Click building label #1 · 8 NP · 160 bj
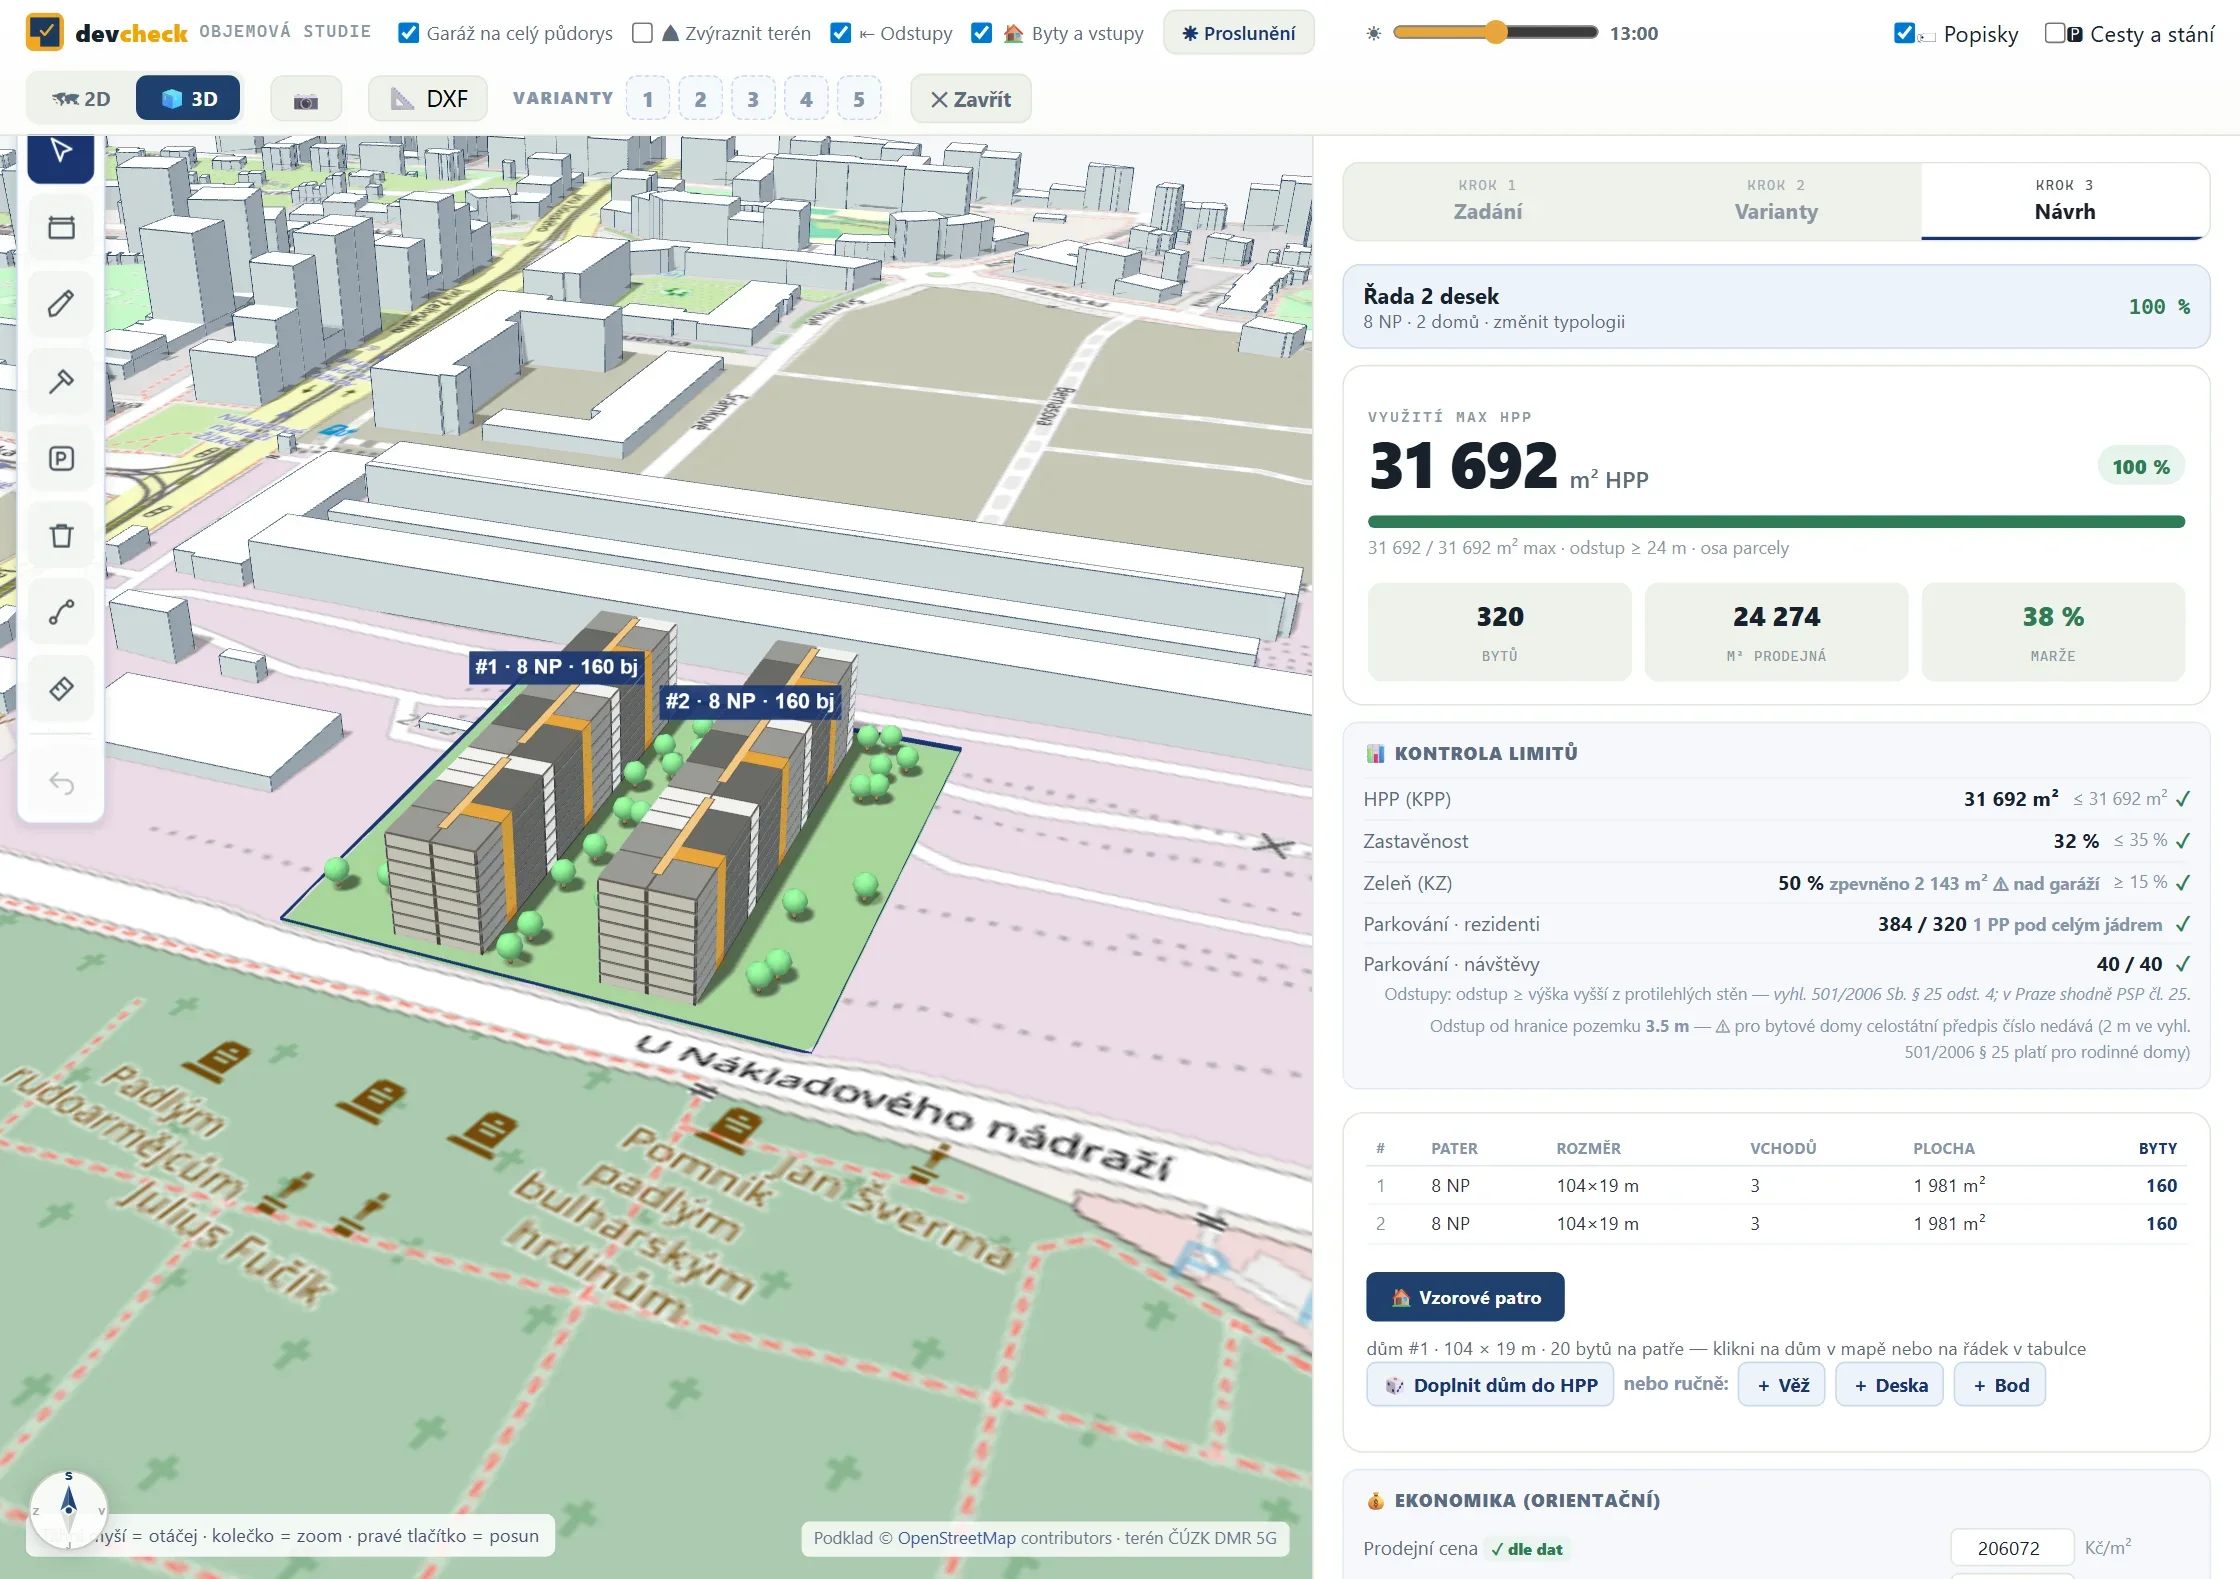The image size is (2240, 1579). [556, 667]
